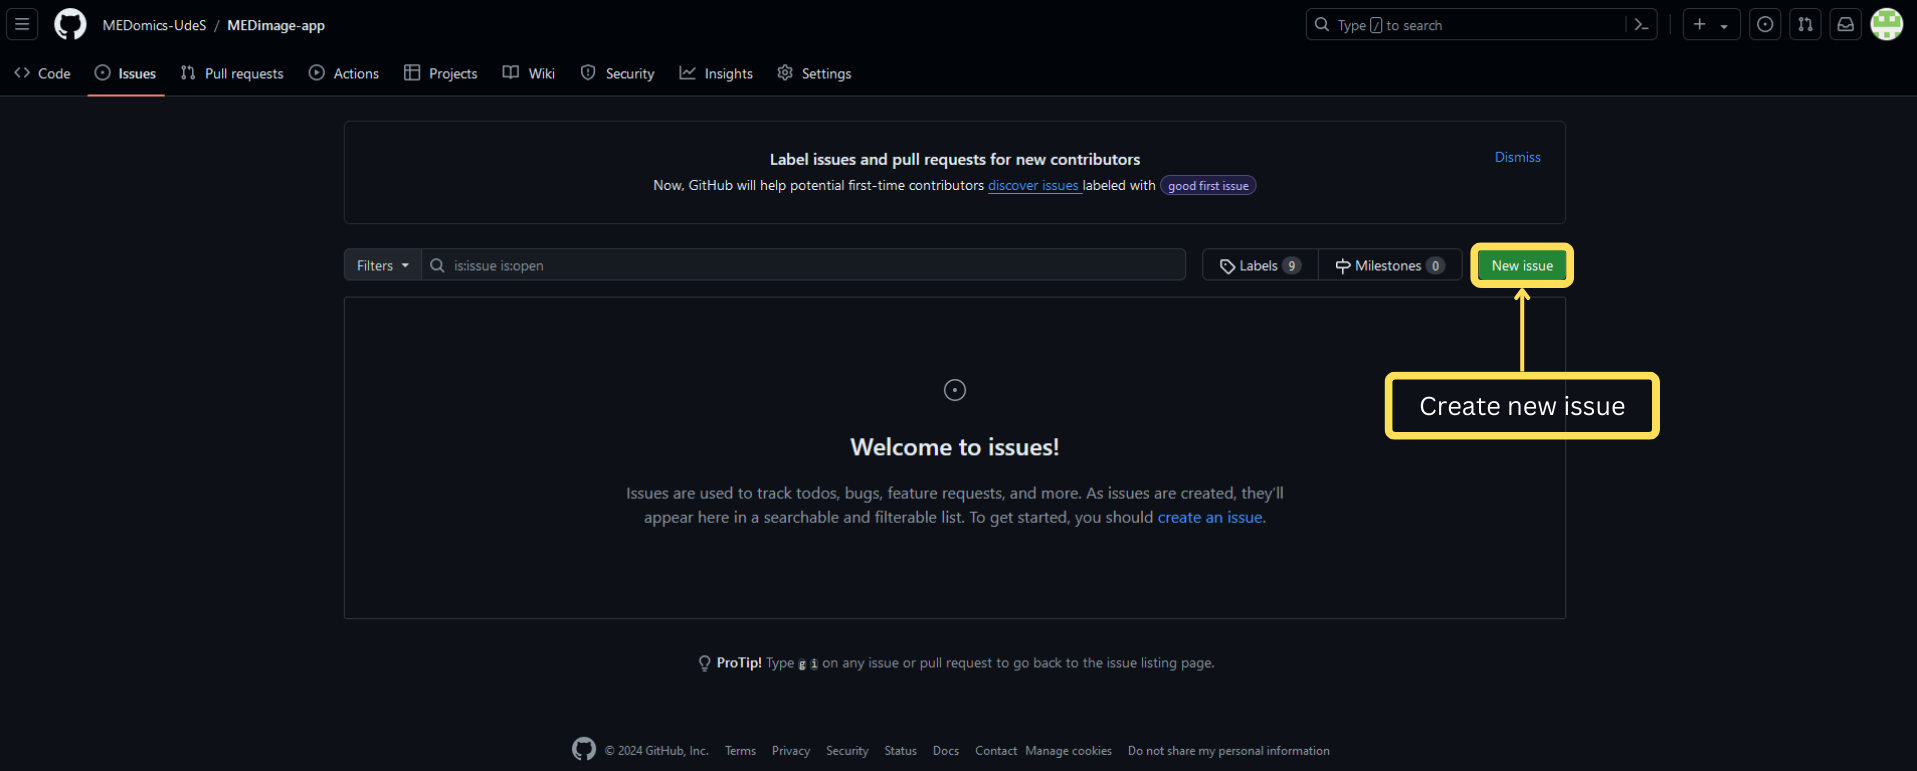
Task: Open the plus create-new dropdown
Action: [x=1710, y=25]
